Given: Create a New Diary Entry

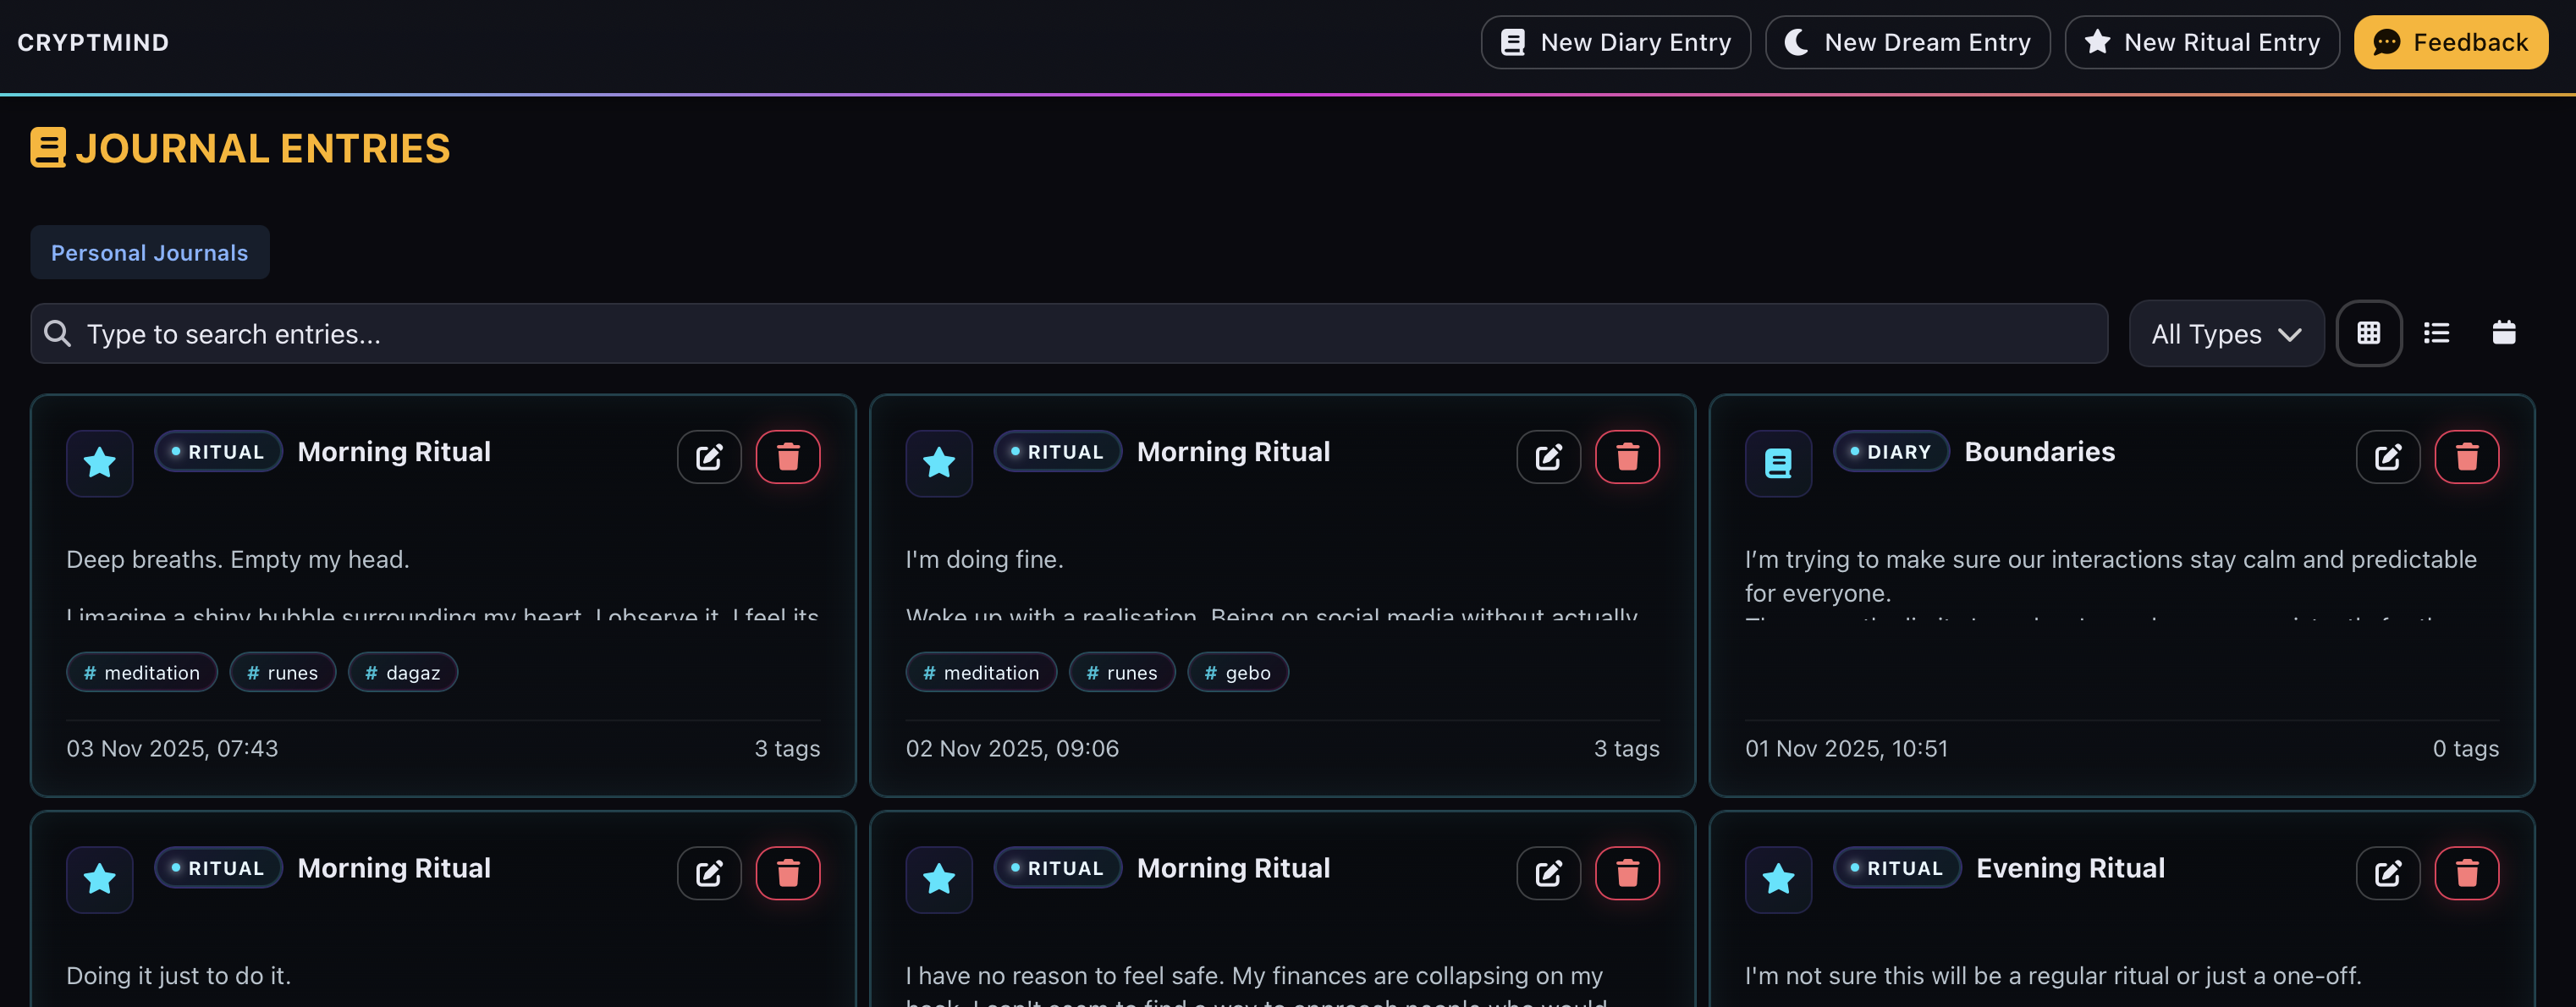Looking at the screenshot, I should pos(1615,42).
